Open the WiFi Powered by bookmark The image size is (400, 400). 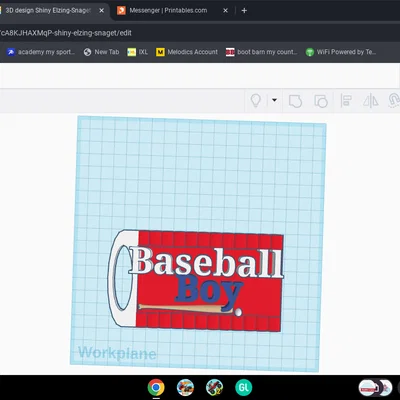coord(341,52)
